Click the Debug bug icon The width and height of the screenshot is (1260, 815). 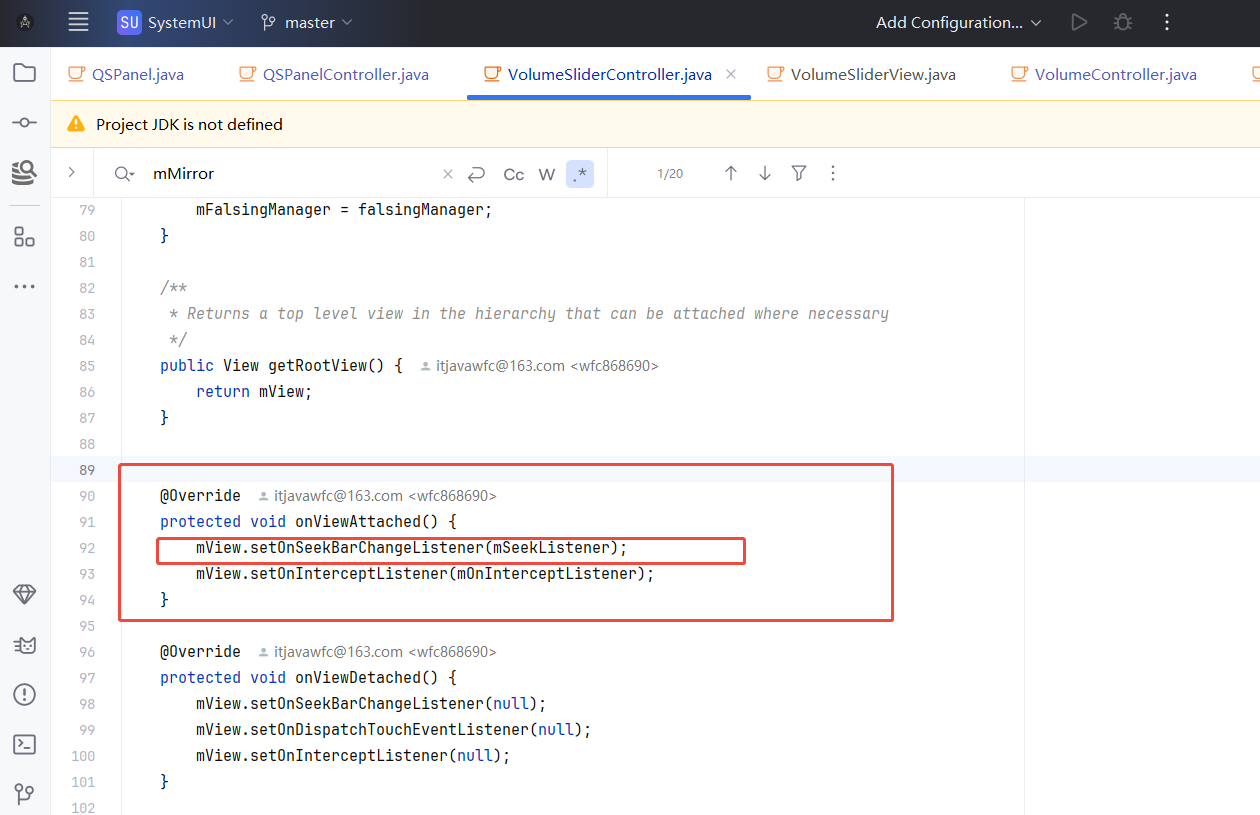tap(1123, 22)
